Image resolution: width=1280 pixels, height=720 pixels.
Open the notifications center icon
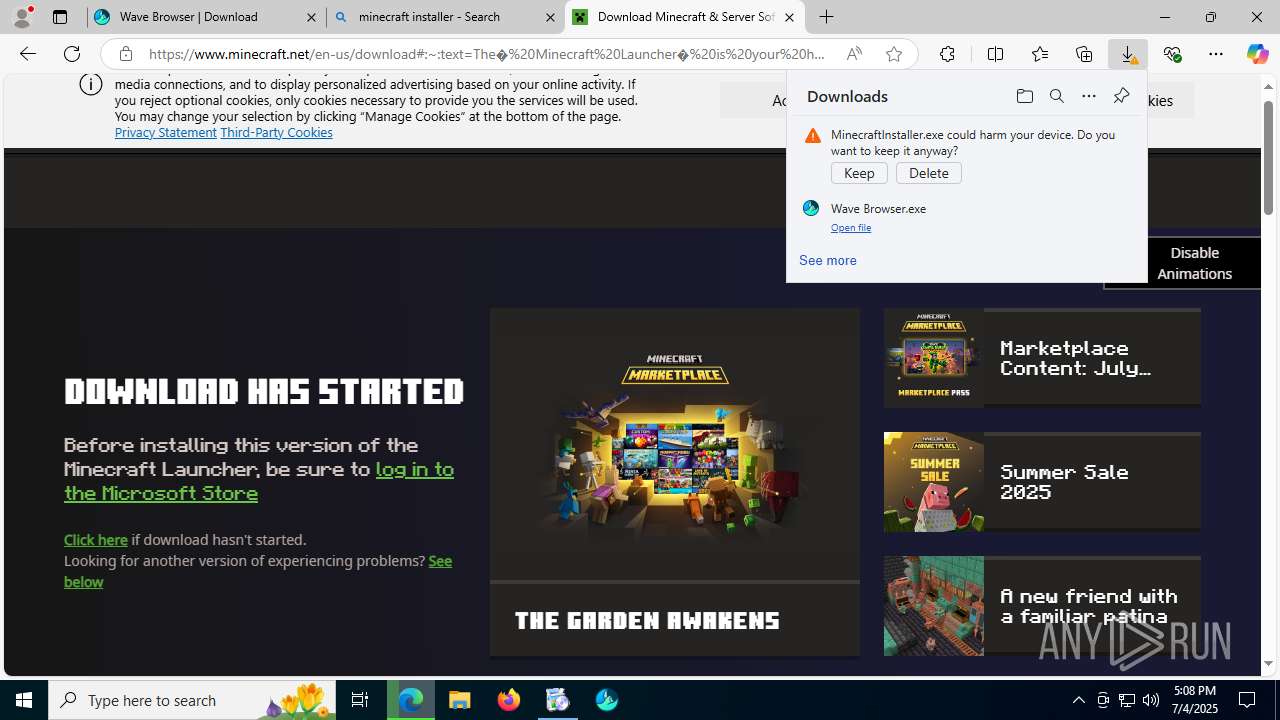pos(1248,700)
